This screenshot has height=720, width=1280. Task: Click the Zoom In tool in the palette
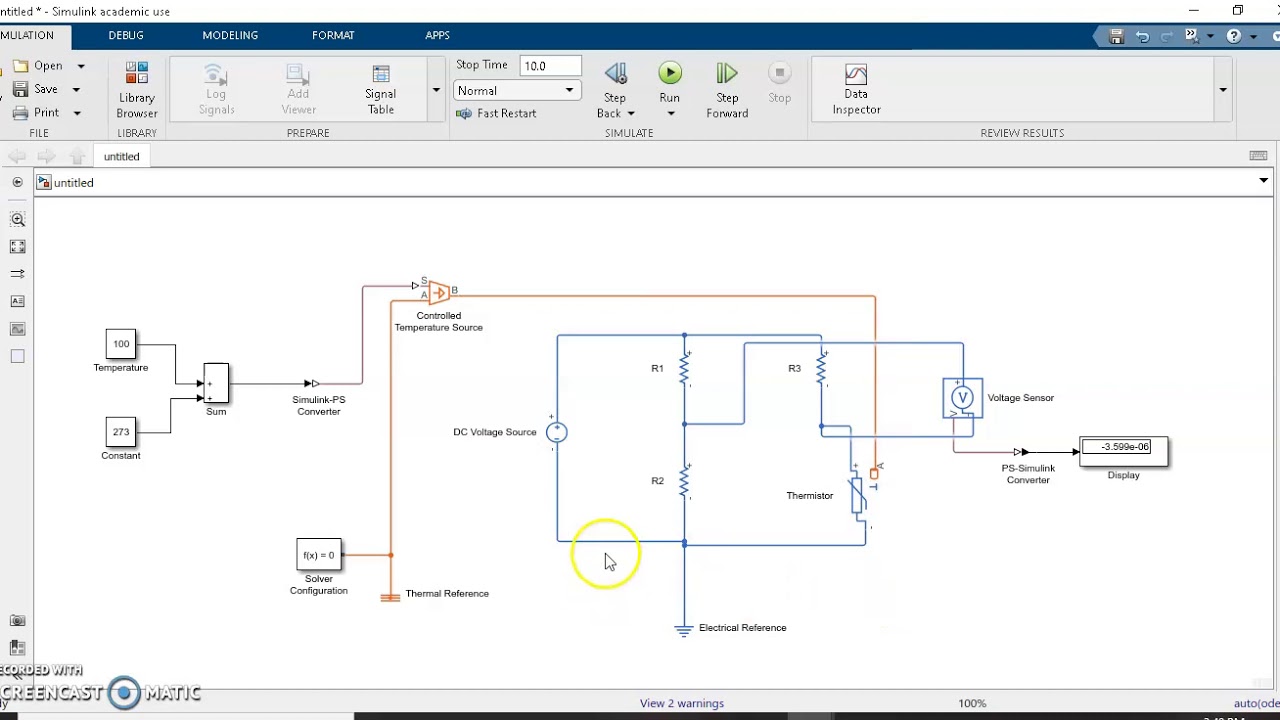click(17, 219)
